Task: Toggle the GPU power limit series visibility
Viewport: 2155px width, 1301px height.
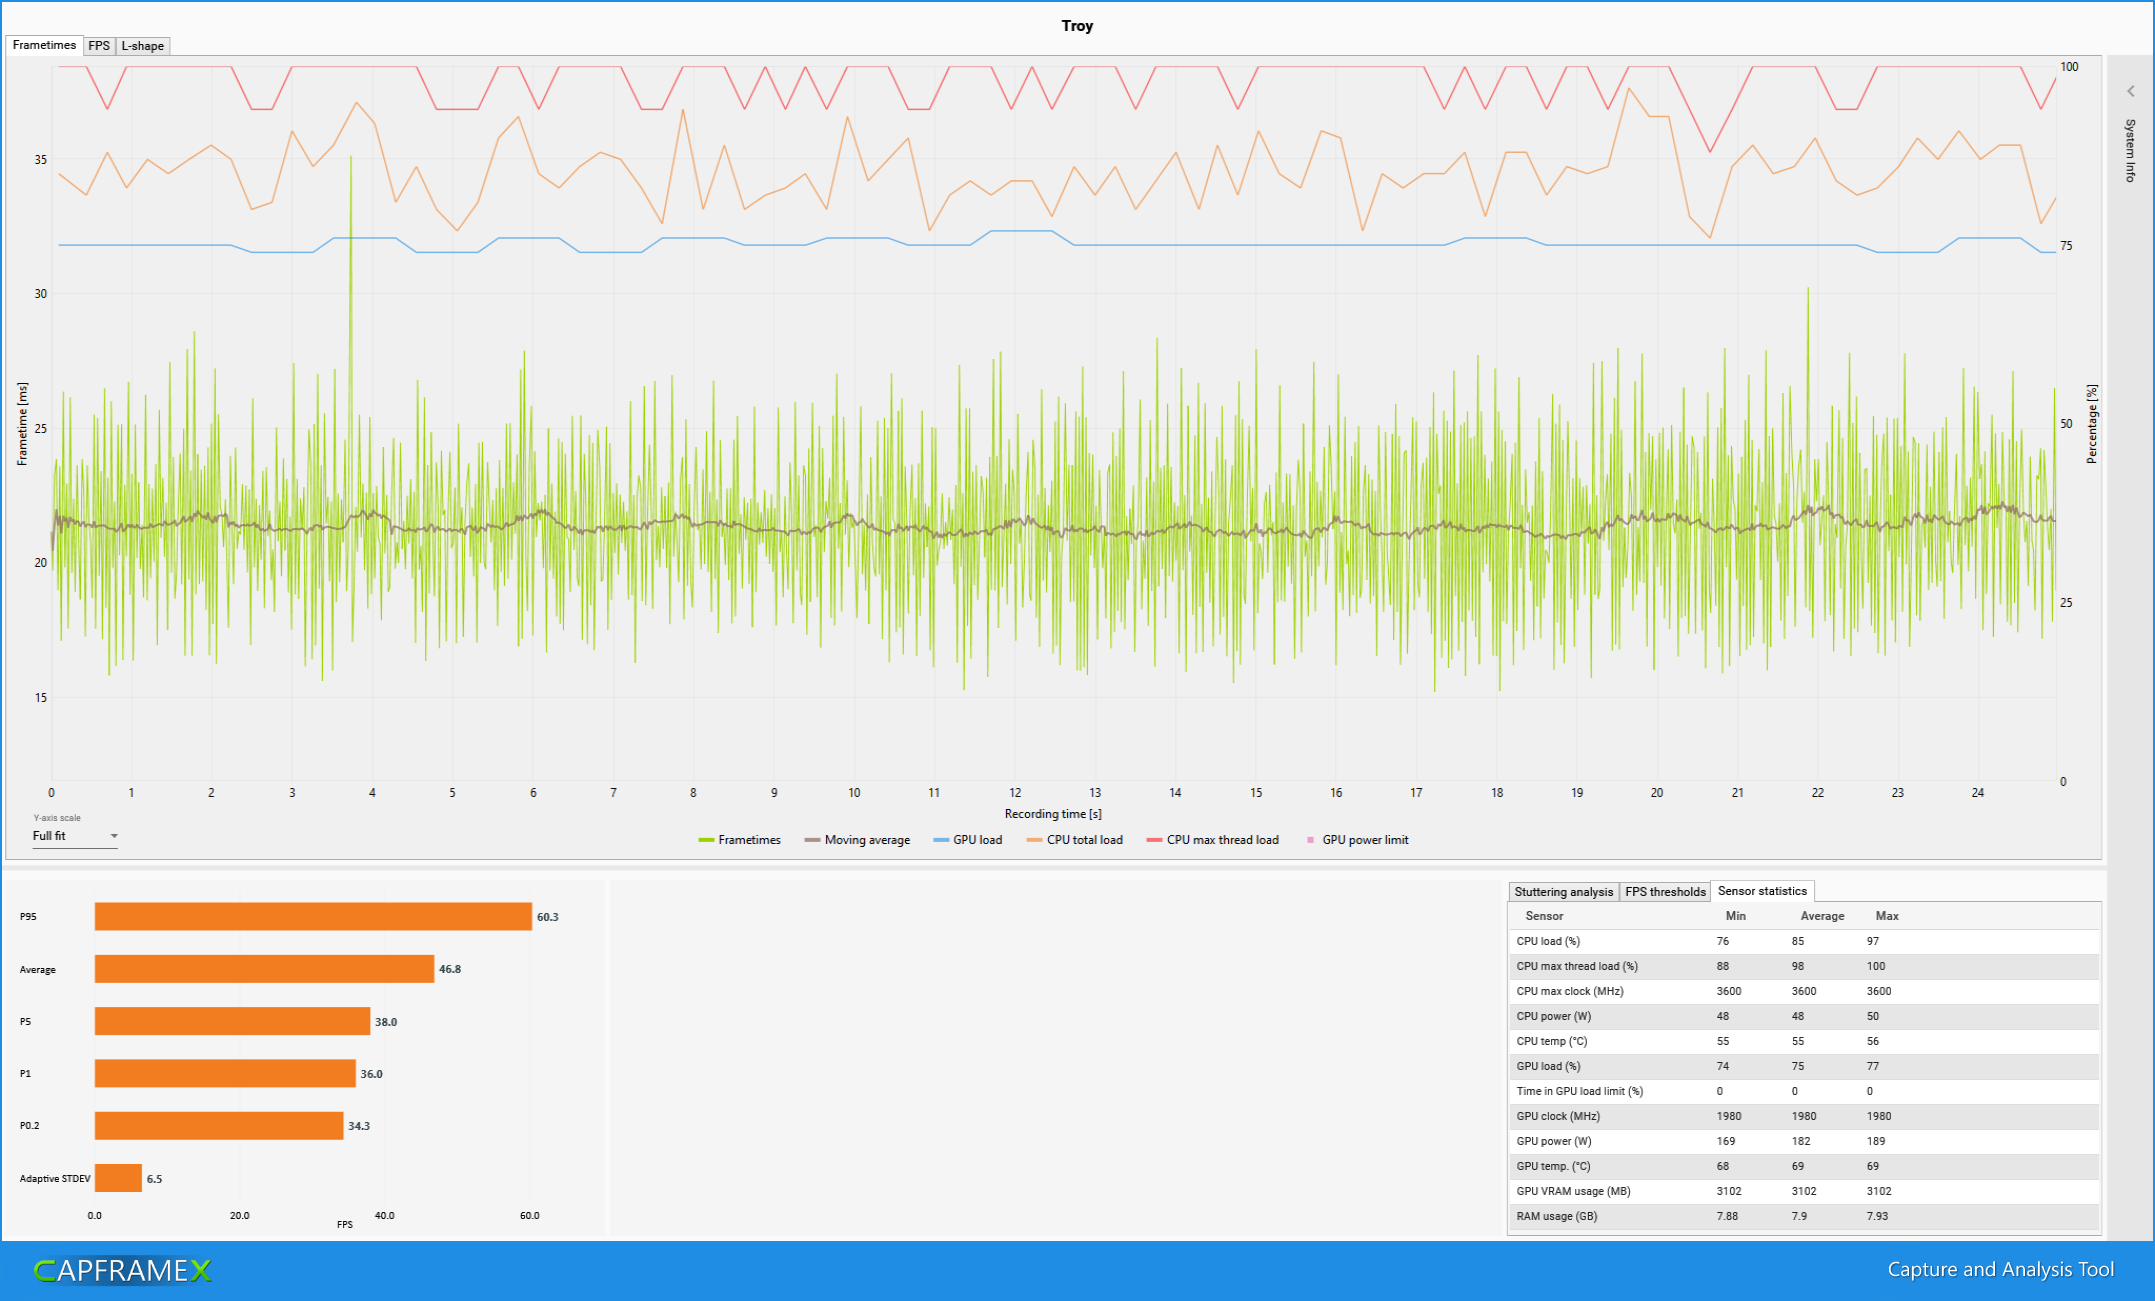Action: (x=1358, y=840)
